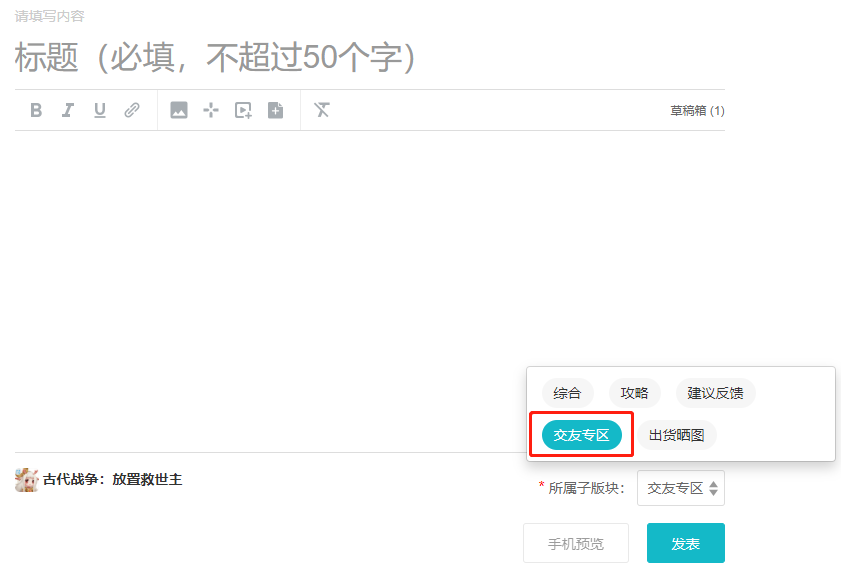Open the 所属子版块 dropdown showing 交友专区

[x=681, y=488]
